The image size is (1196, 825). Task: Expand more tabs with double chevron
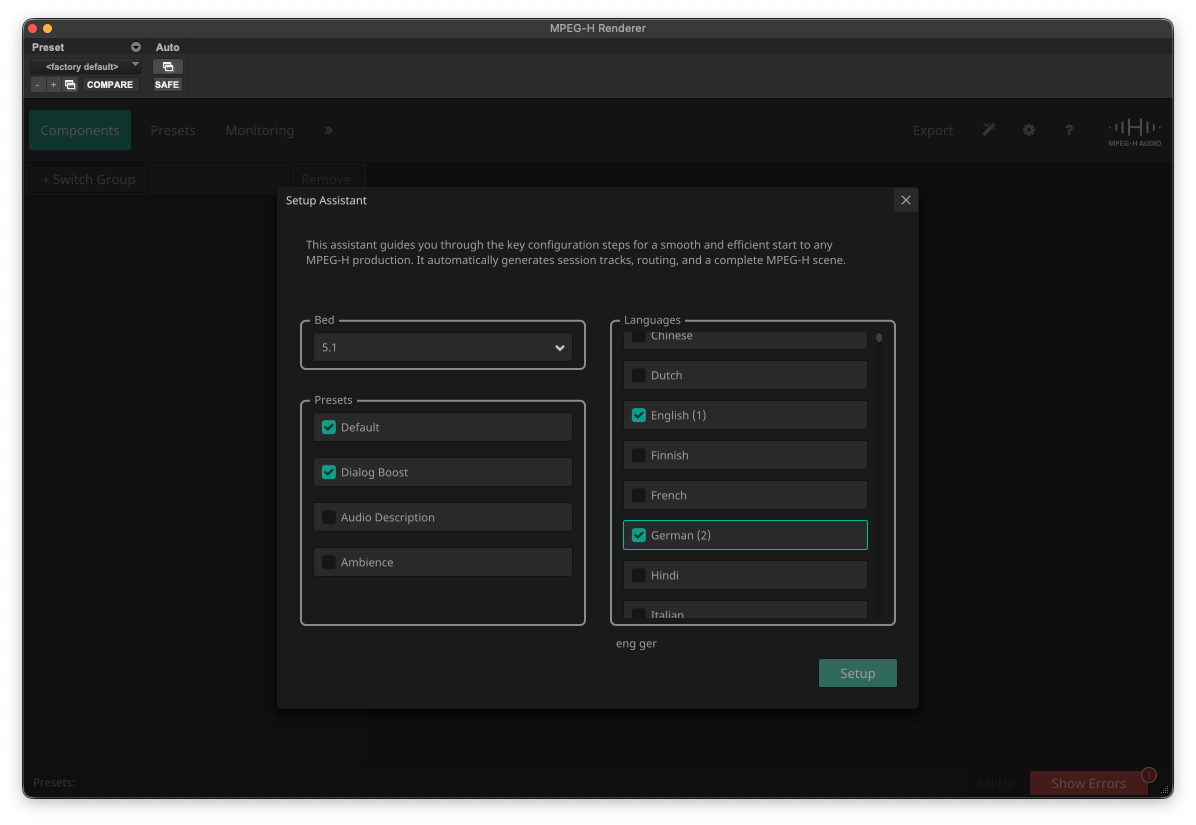pos(329,130)
